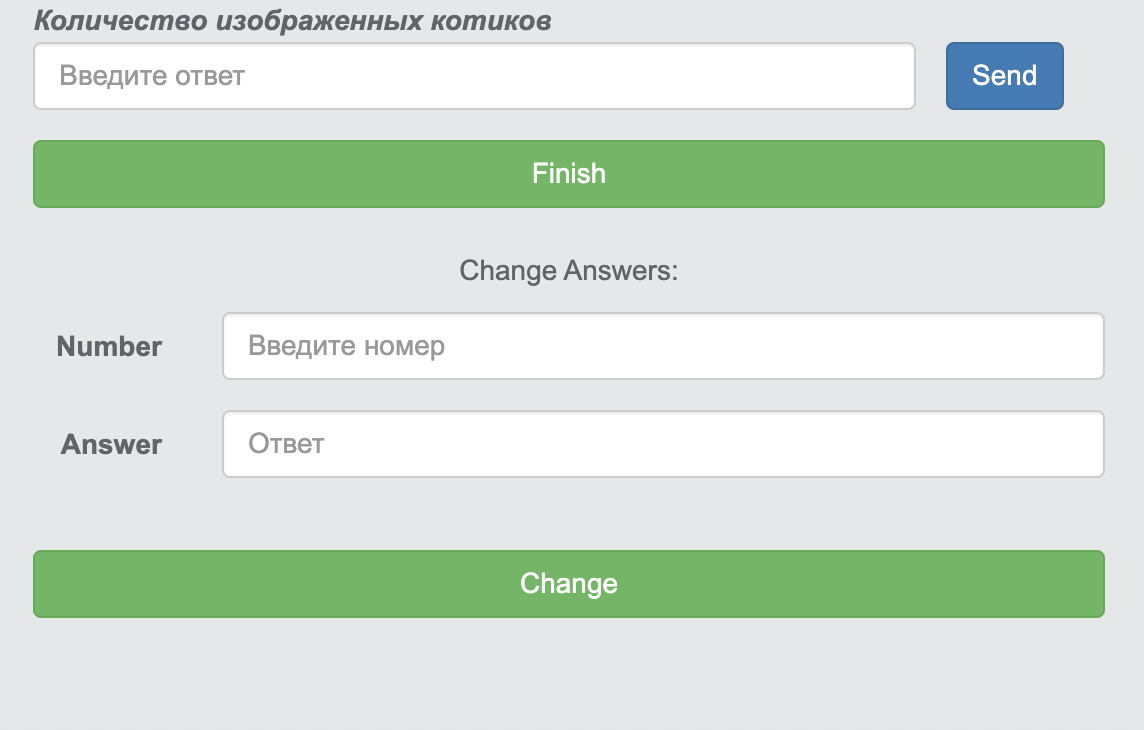Focus the Number input field
Image resolution: width=1144 pixels, height=730 pixels.
click(x=662, y=346)
